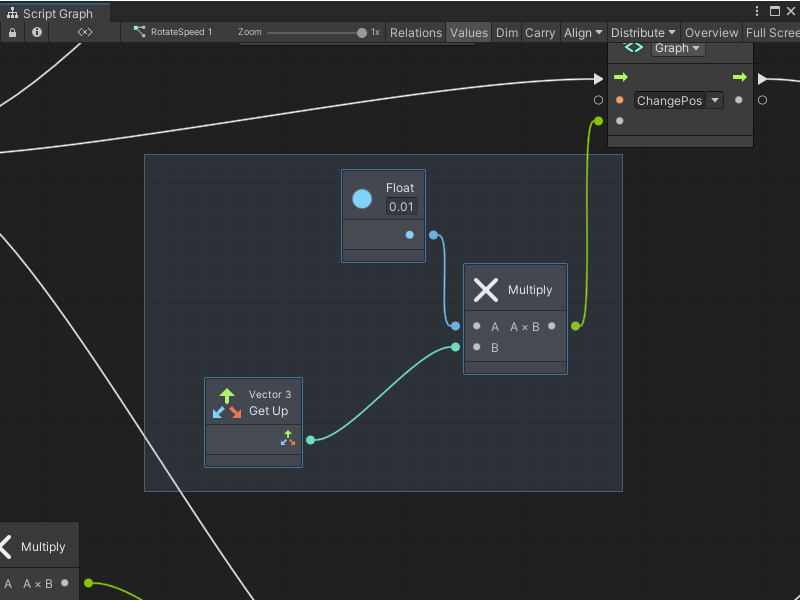This screenshot has height=600, width=800.
Task: Click the Full Screen button
Action: click(771, 32)
